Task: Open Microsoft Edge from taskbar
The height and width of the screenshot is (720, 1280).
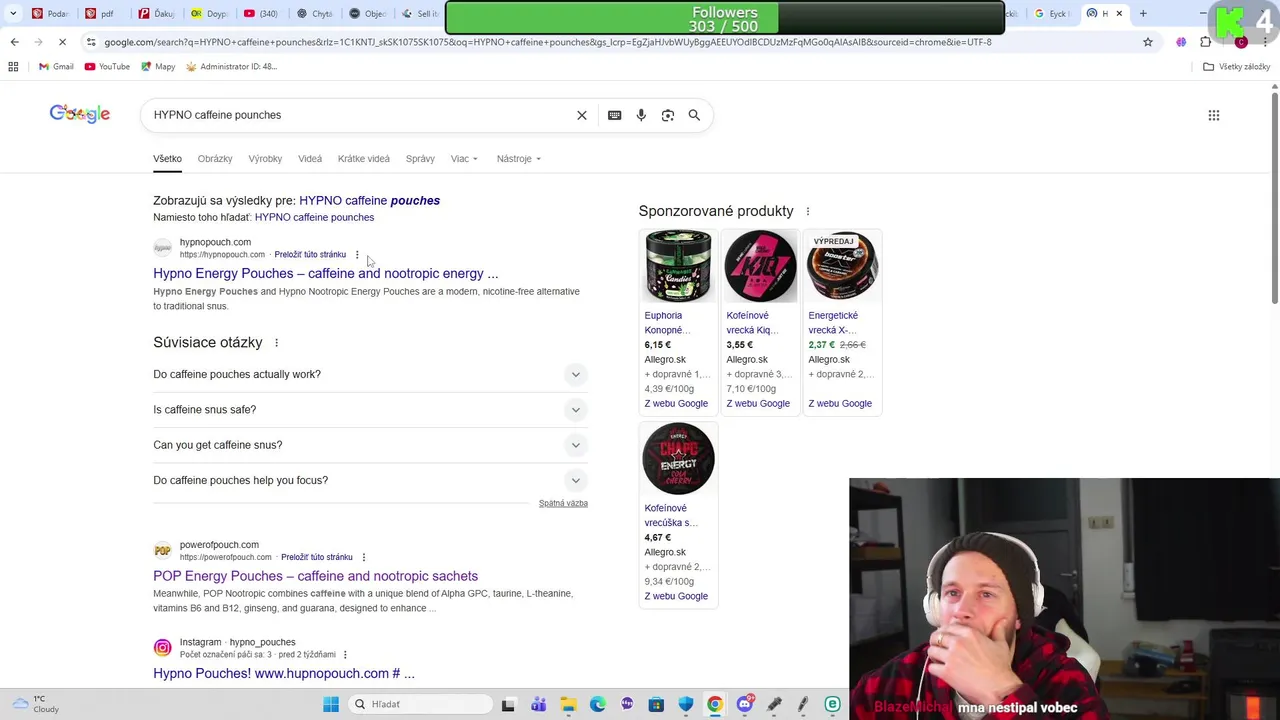Action: (x=597, y=704)
